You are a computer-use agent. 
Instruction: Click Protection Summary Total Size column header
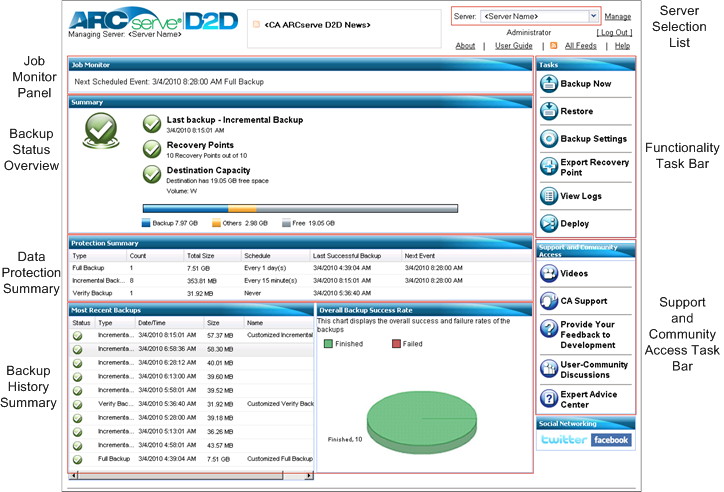[212, 256]
